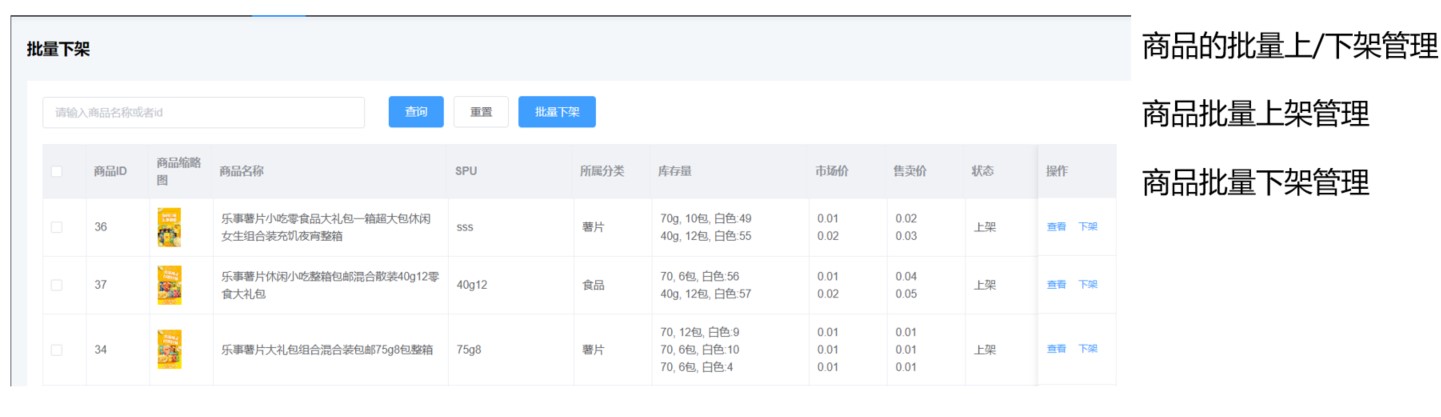1441x417 pixels.
Task: Check the checkbox for product ID 37
Action: [x=57, y=285]
